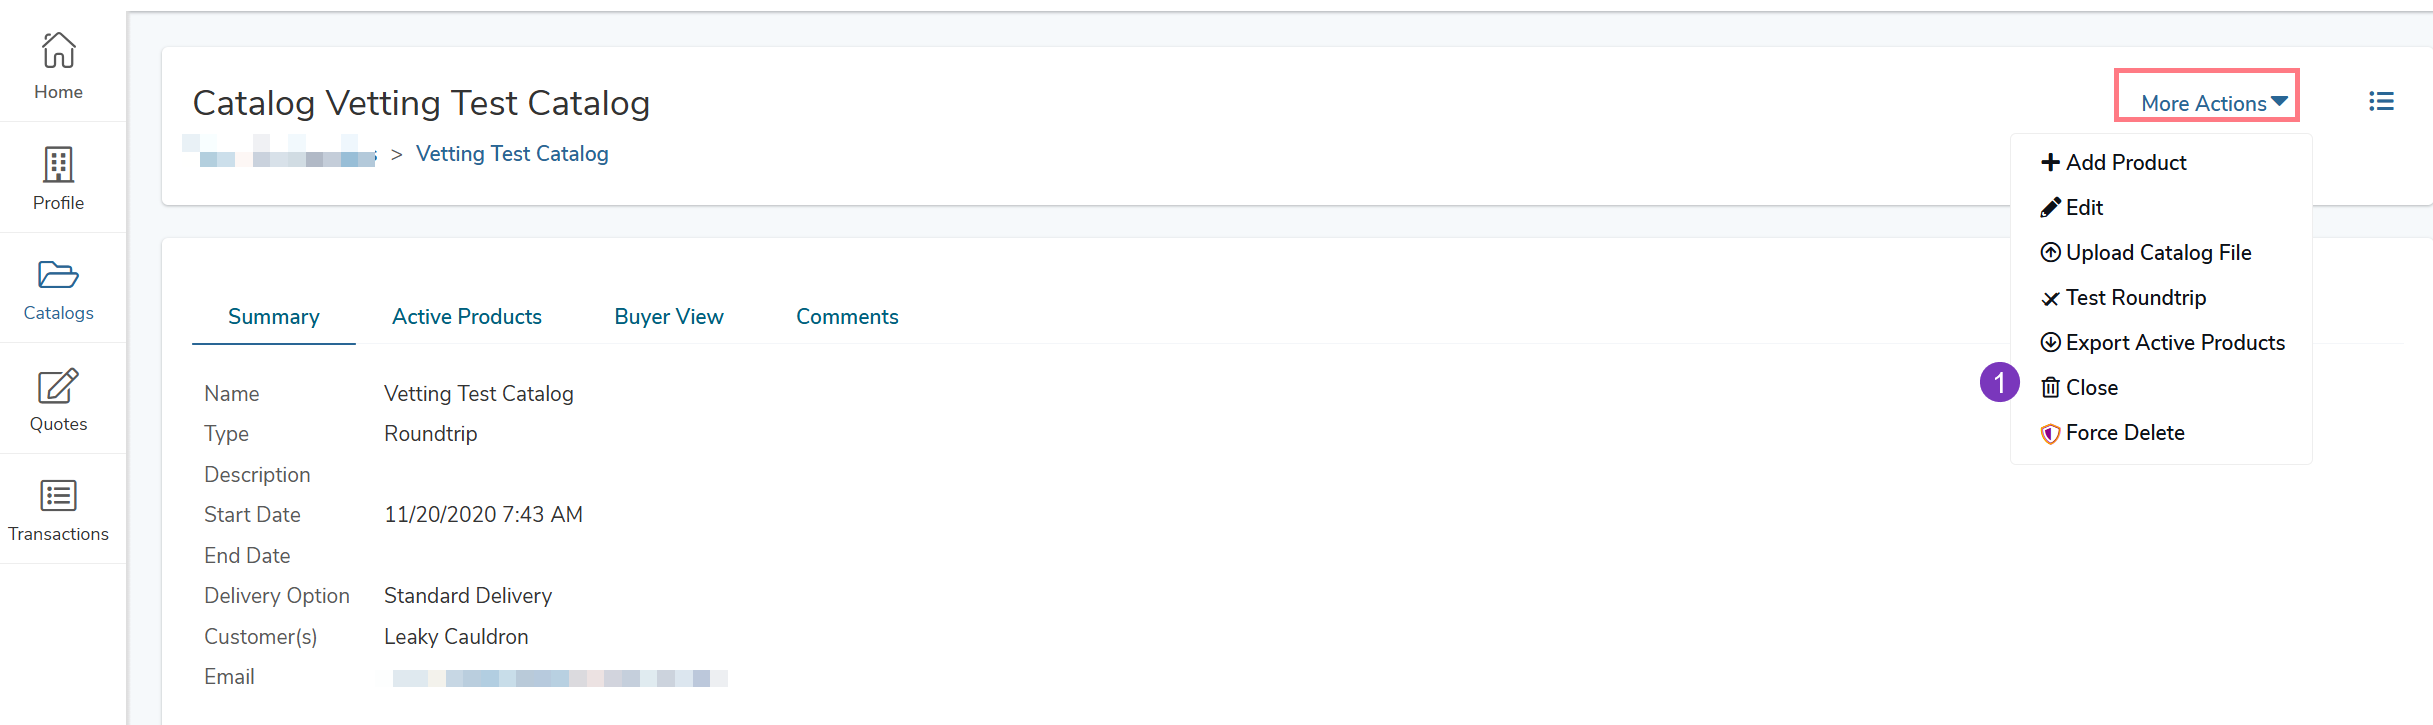Choose Export Active Products option
Viewport: 2433px width, 725px height.
[2175, 343]
